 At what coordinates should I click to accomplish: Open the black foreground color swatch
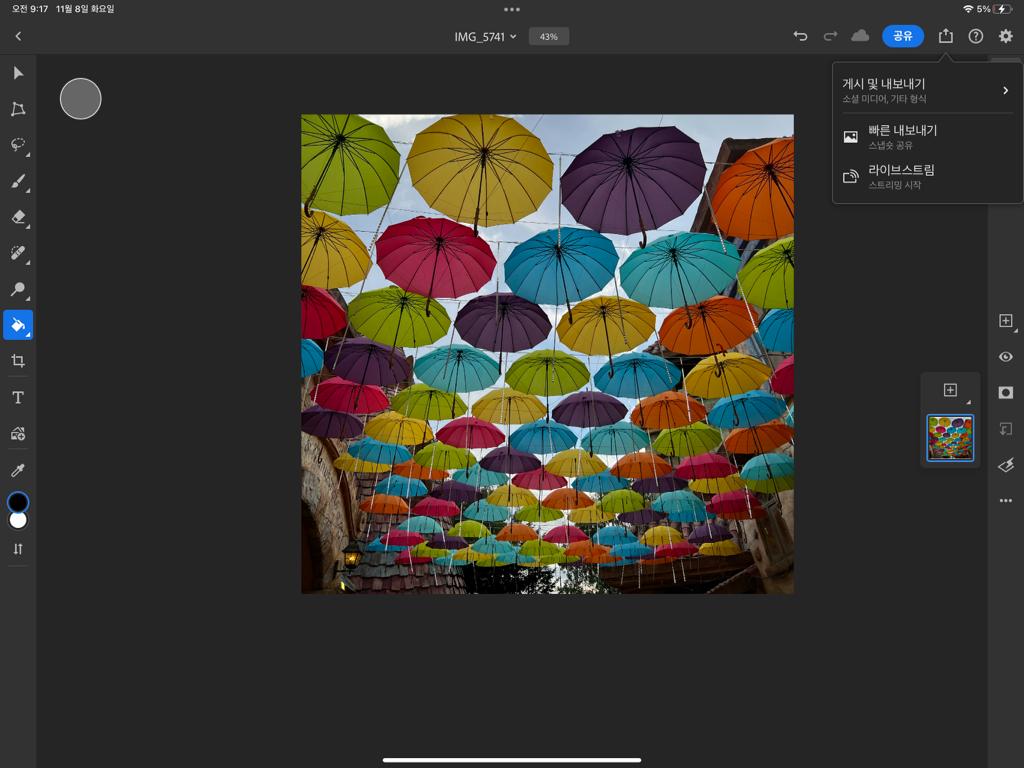click(18, 502)
